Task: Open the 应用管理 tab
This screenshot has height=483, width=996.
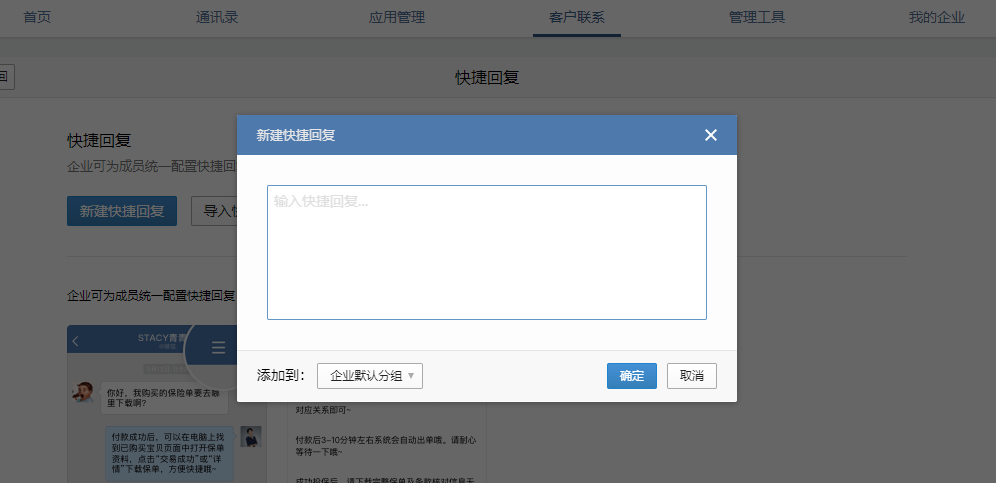Action: pyautogui.click(x=397, y=17)
